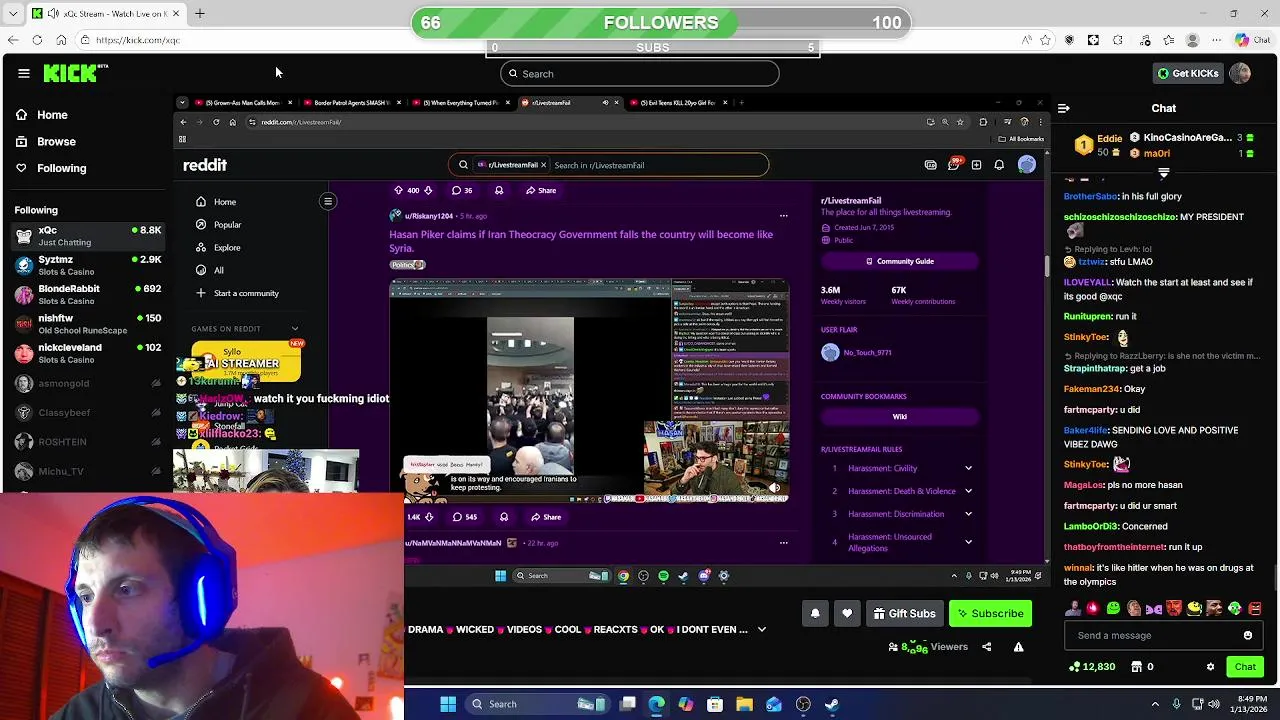The image size is (1280, 720).
Task: Expand Harassment: Discrimination rule
Action: pyautogui.click(x=968, y=514)
